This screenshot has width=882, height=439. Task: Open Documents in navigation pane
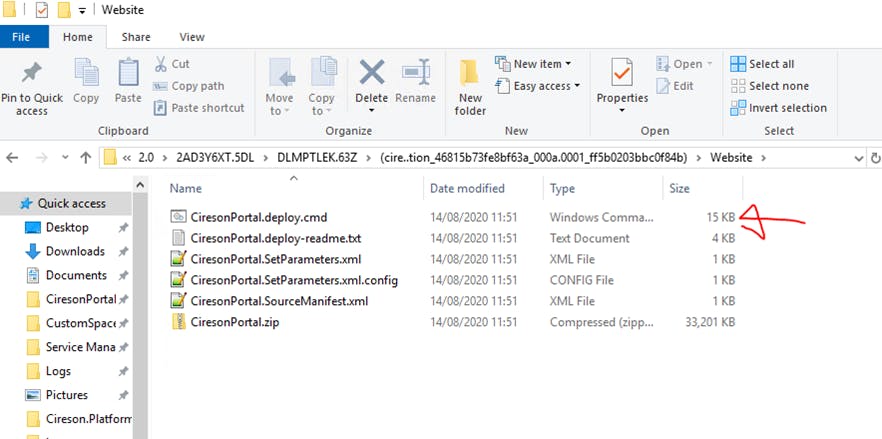click(76, 275)
